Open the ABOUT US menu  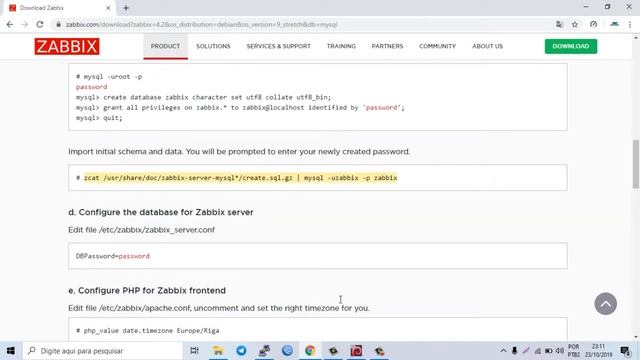[487, 46]
